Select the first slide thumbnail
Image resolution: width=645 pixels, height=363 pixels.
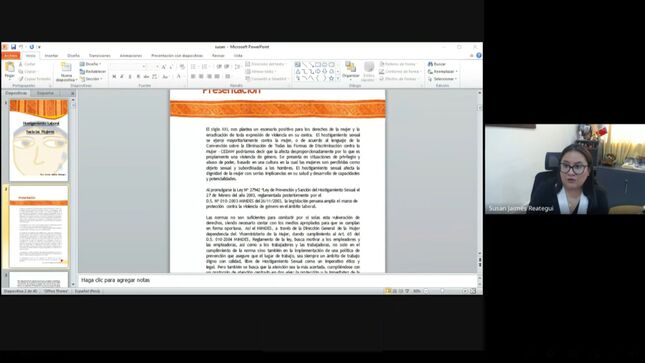click(x=39, y=140)
